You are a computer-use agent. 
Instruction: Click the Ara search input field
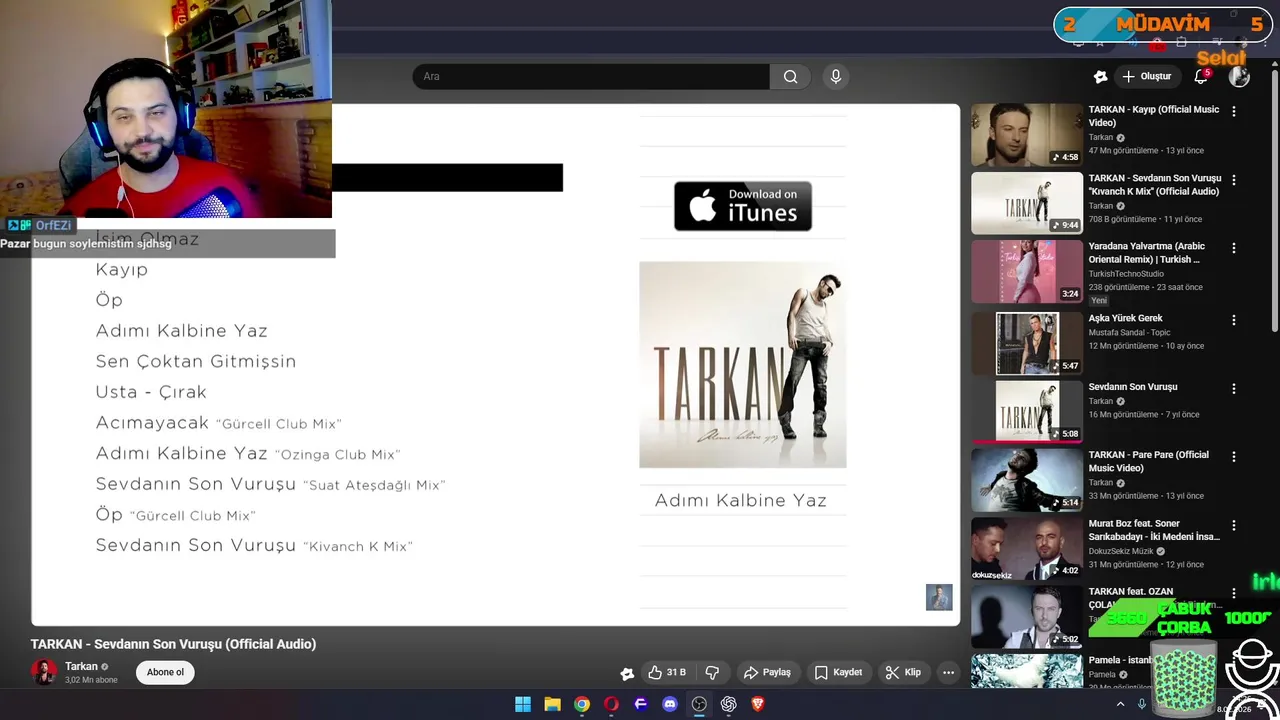[591, 77]
